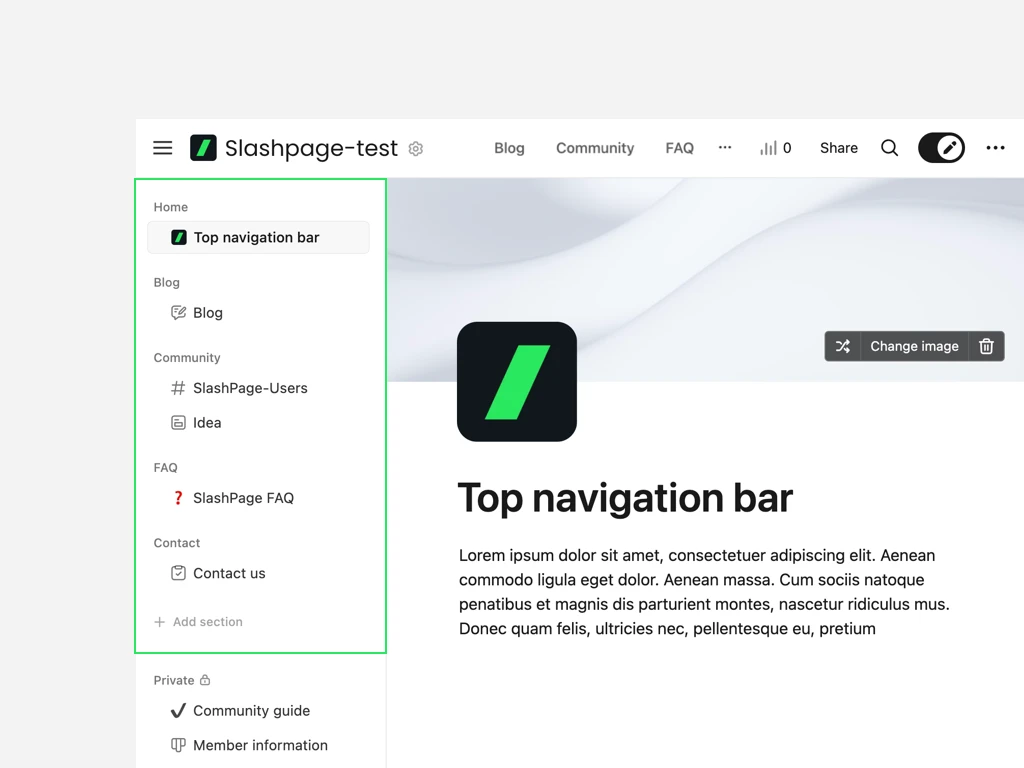
Task: Open the hamburger menu icon
Action: [x=163, y=148]
